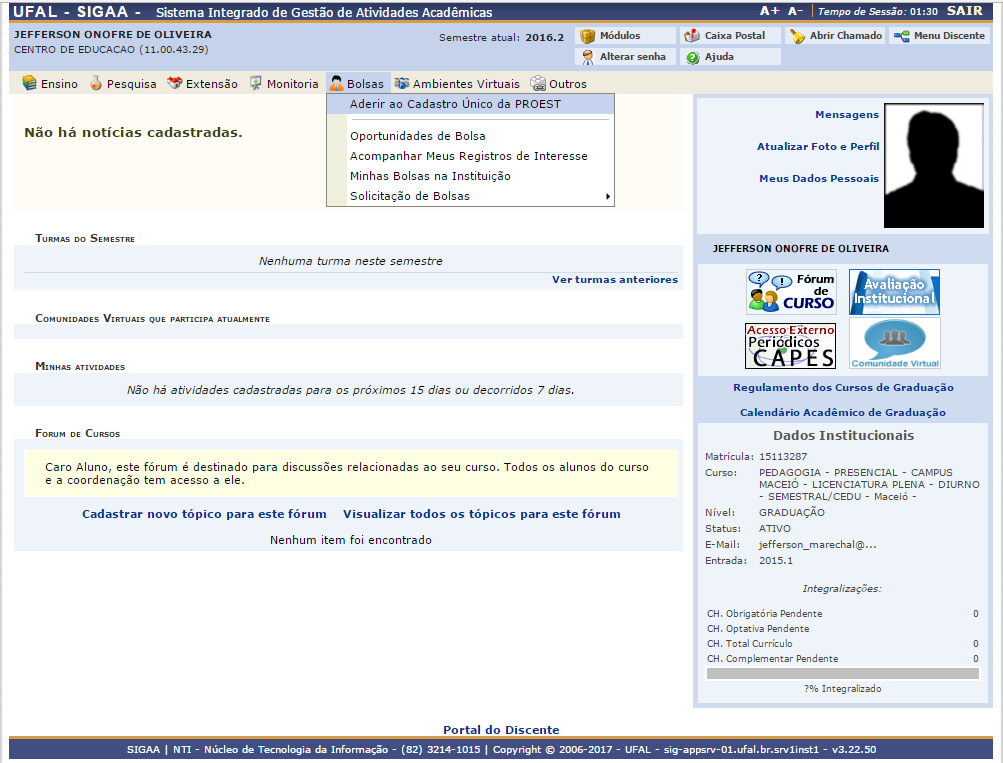Screen dimensions: 1003x763
Task: Click Ver turmas anteriores link
Action: click(614, 280)
